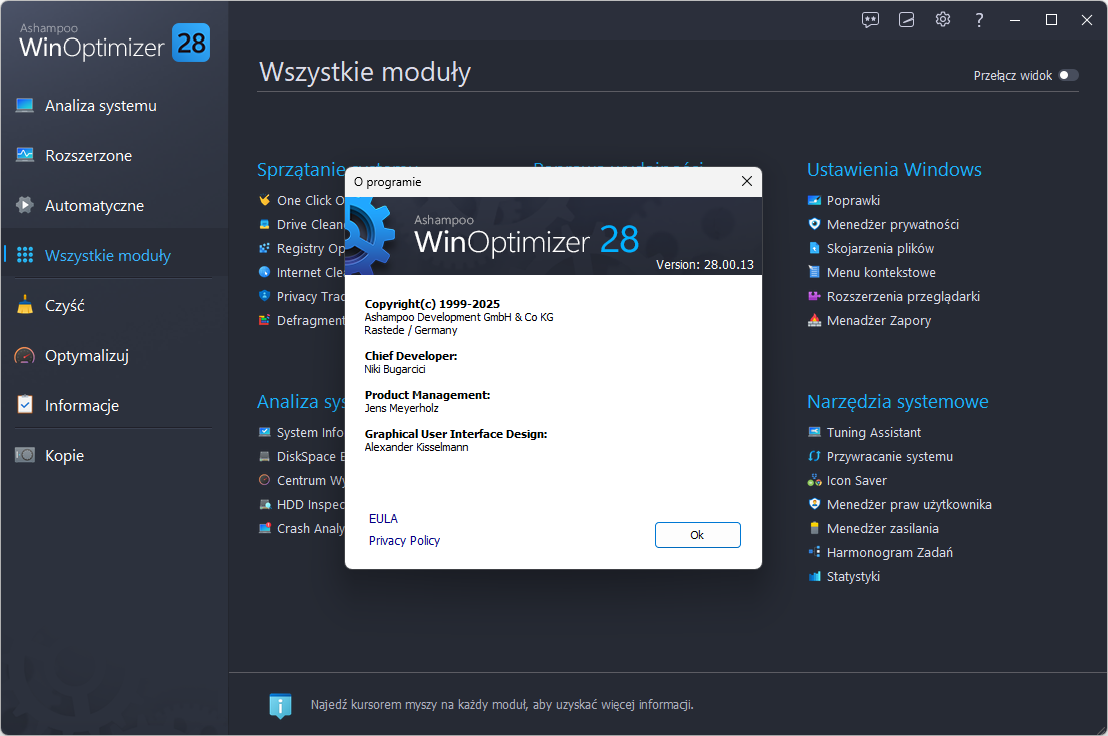Open Menedżer prywatności module

[892, 225]
